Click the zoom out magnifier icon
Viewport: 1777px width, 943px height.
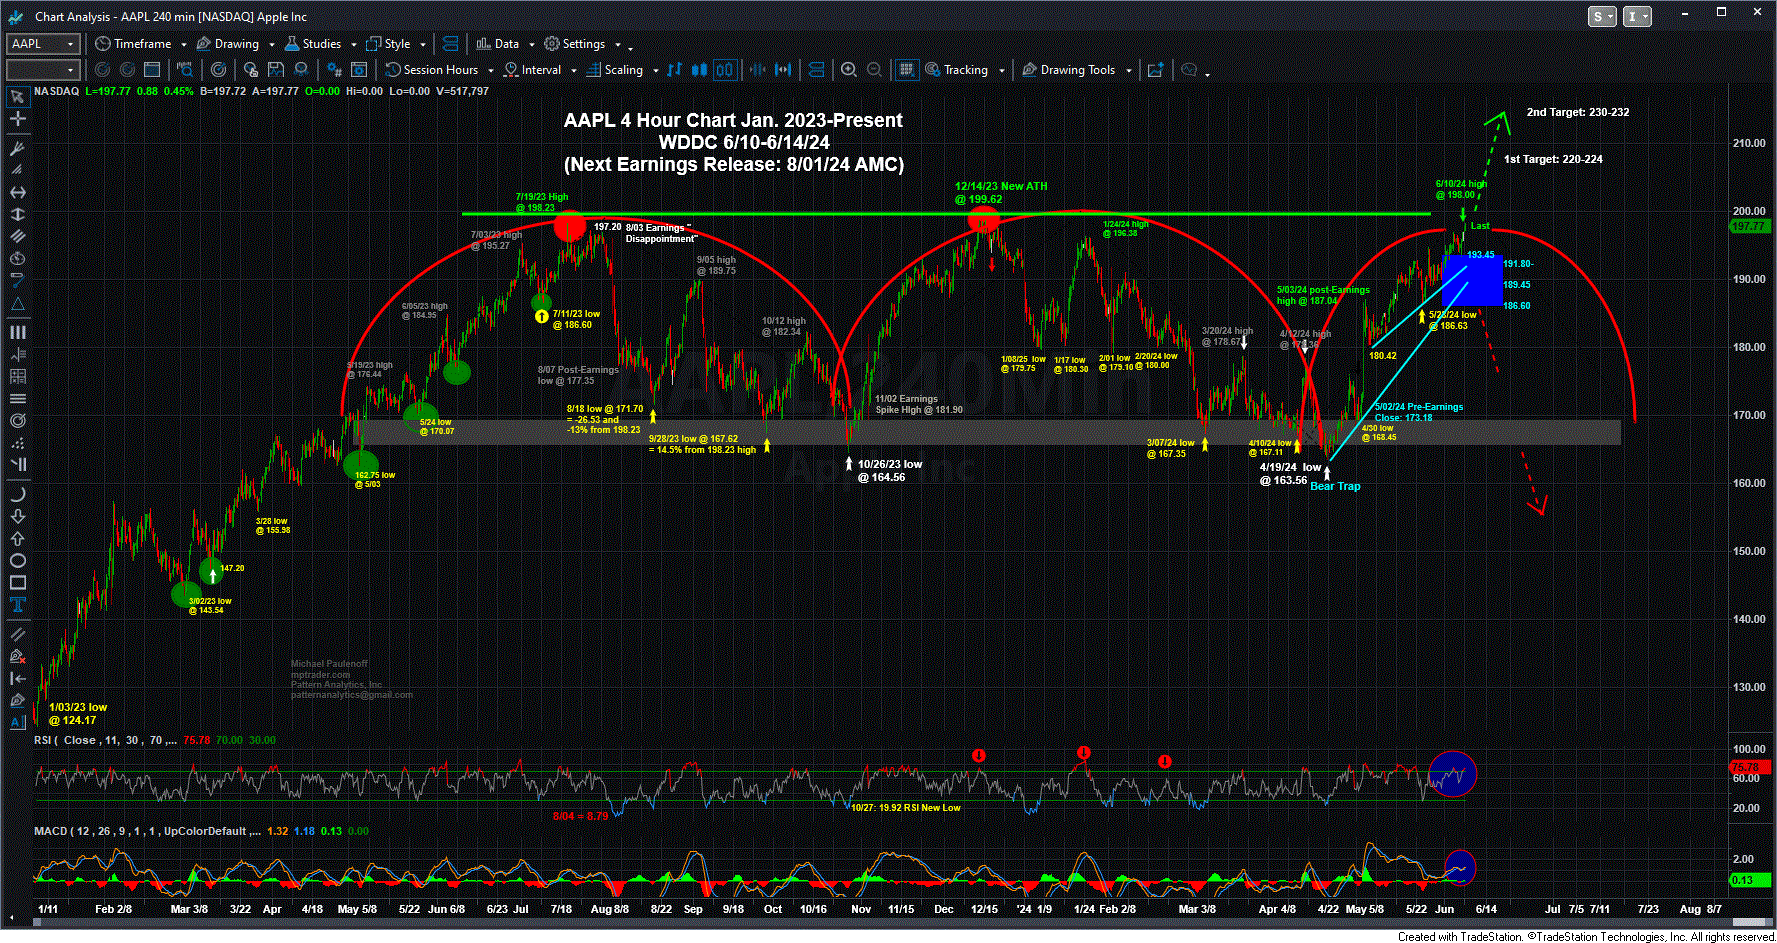coord(874,70)
